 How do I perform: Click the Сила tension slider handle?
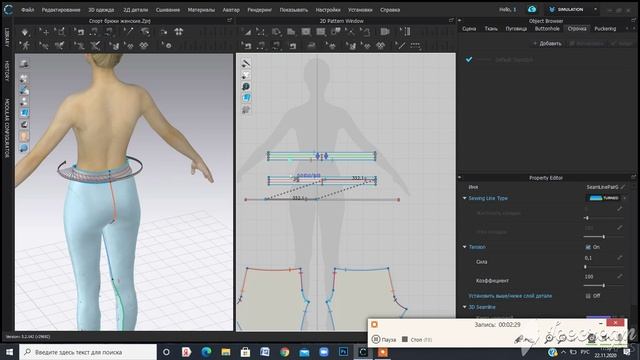pos(585,267)
